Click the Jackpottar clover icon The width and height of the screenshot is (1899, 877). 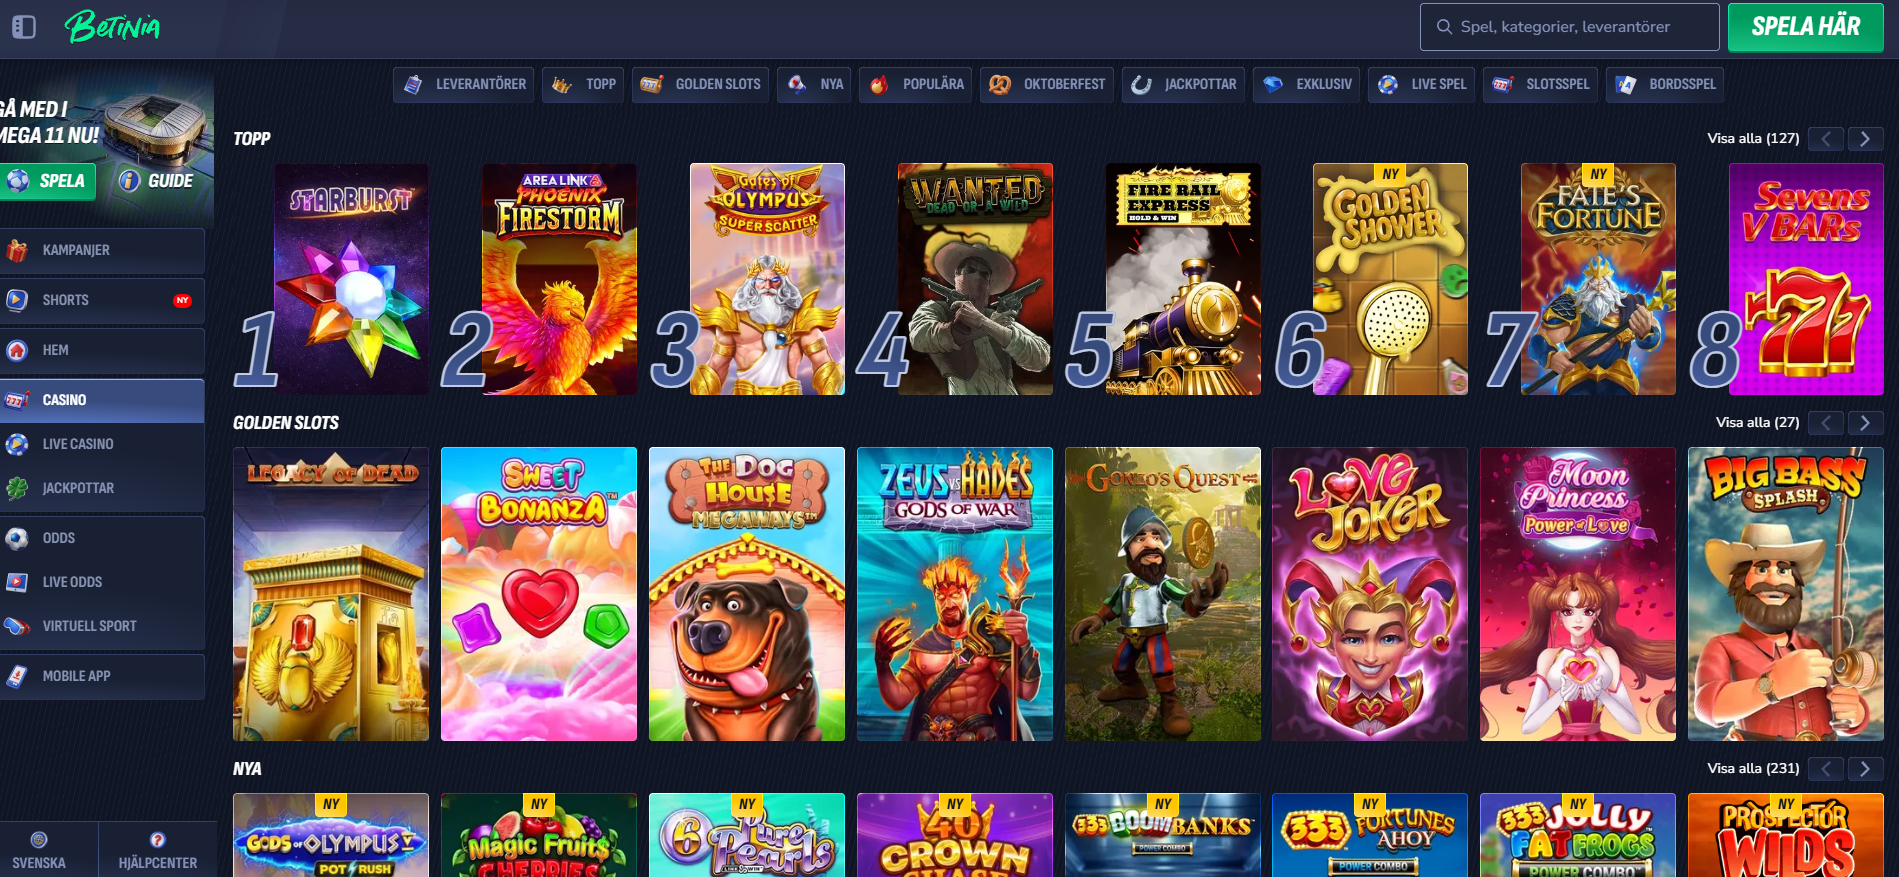click(x=17, y=488)
